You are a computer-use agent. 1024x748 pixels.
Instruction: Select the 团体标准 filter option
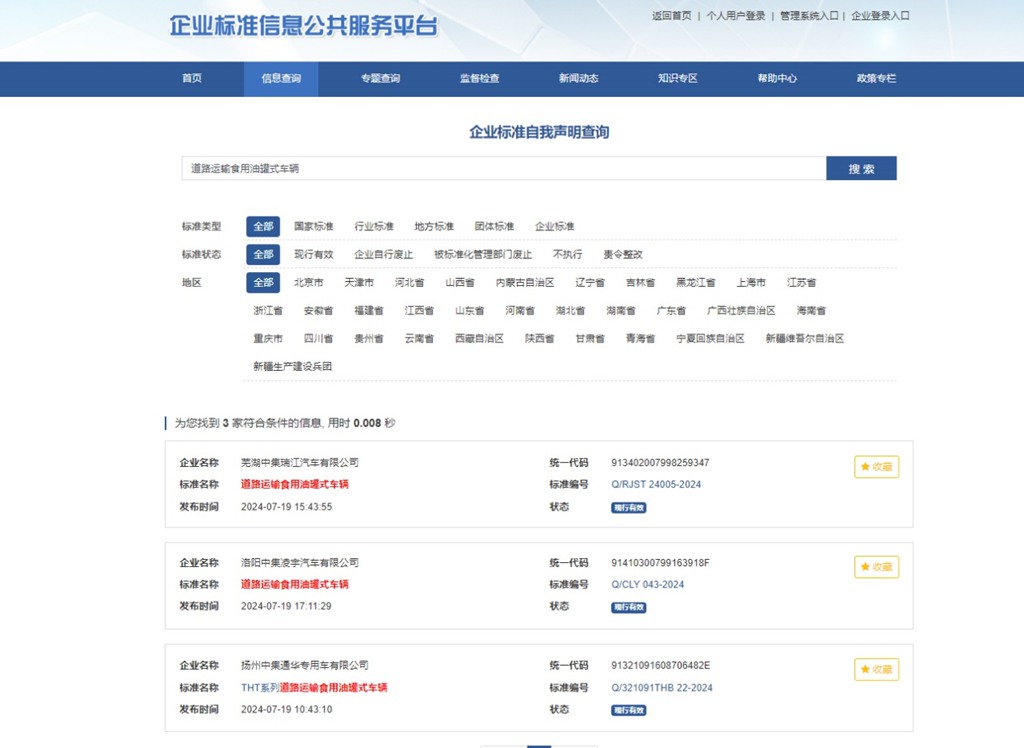[x=492, y=226]
